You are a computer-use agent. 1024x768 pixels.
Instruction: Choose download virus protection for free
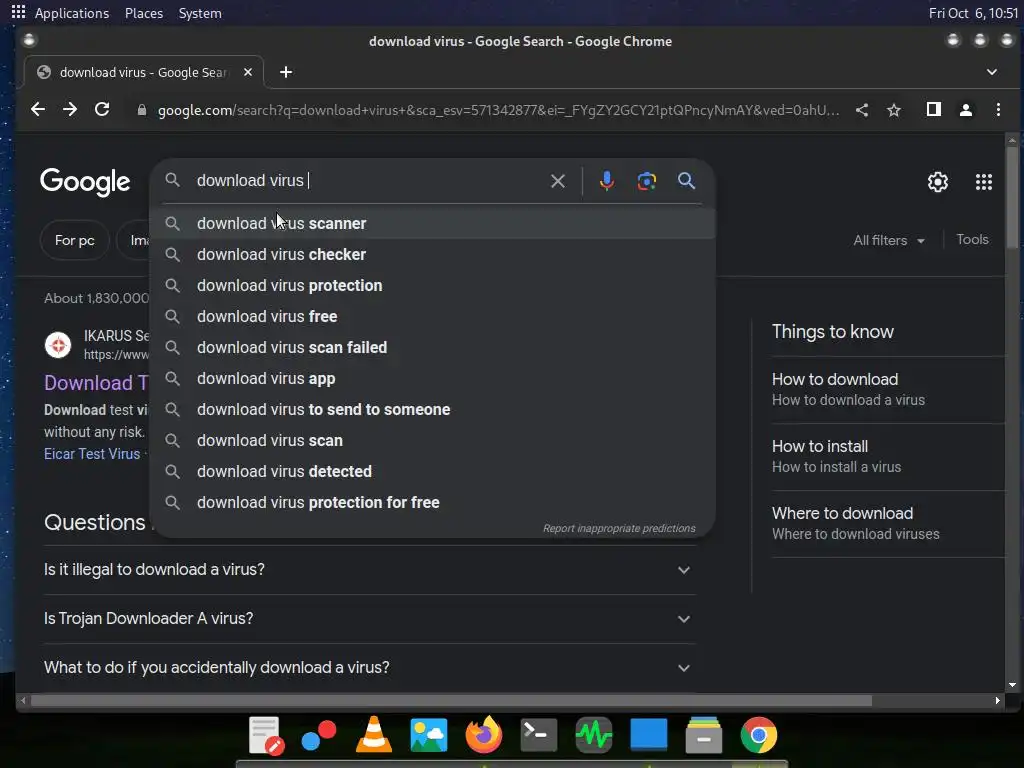432,503
